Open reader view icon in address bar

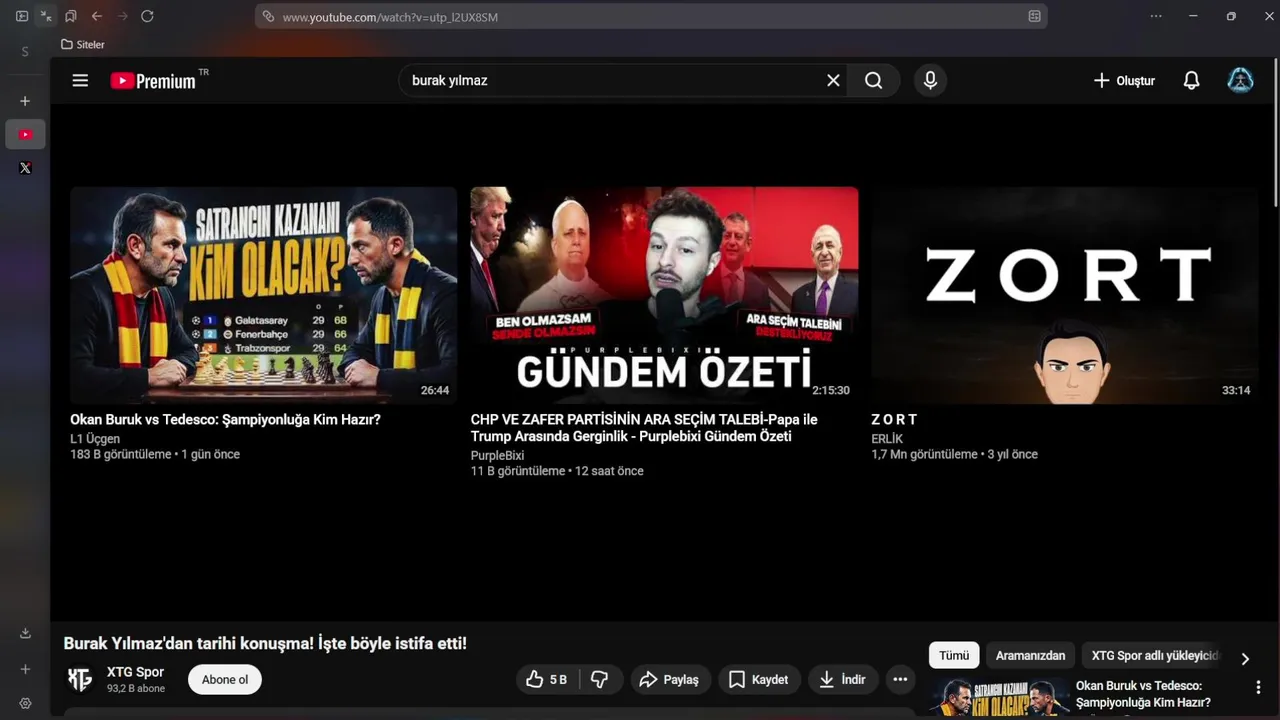click(1035, 17)
